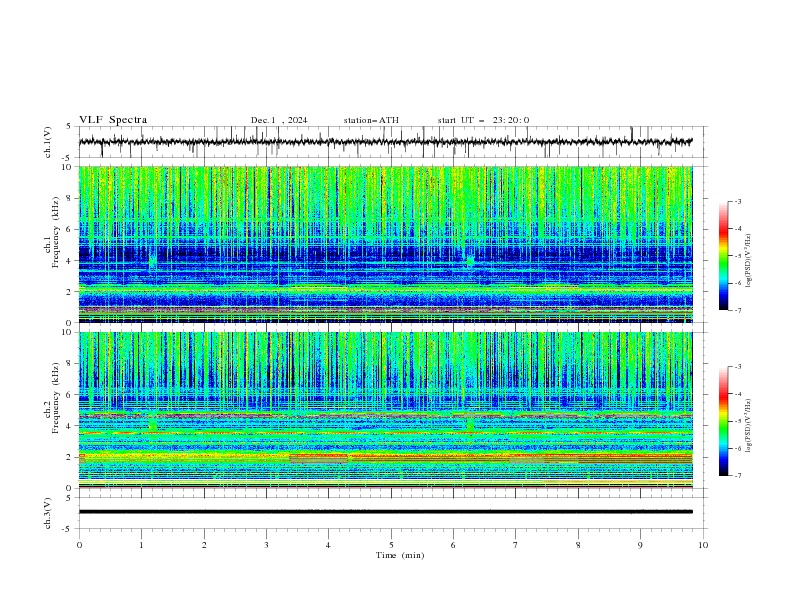Click the 8 kHz tick label on ch.1 axis
This screenshot has width=792, height=612.
click(70, 198)
